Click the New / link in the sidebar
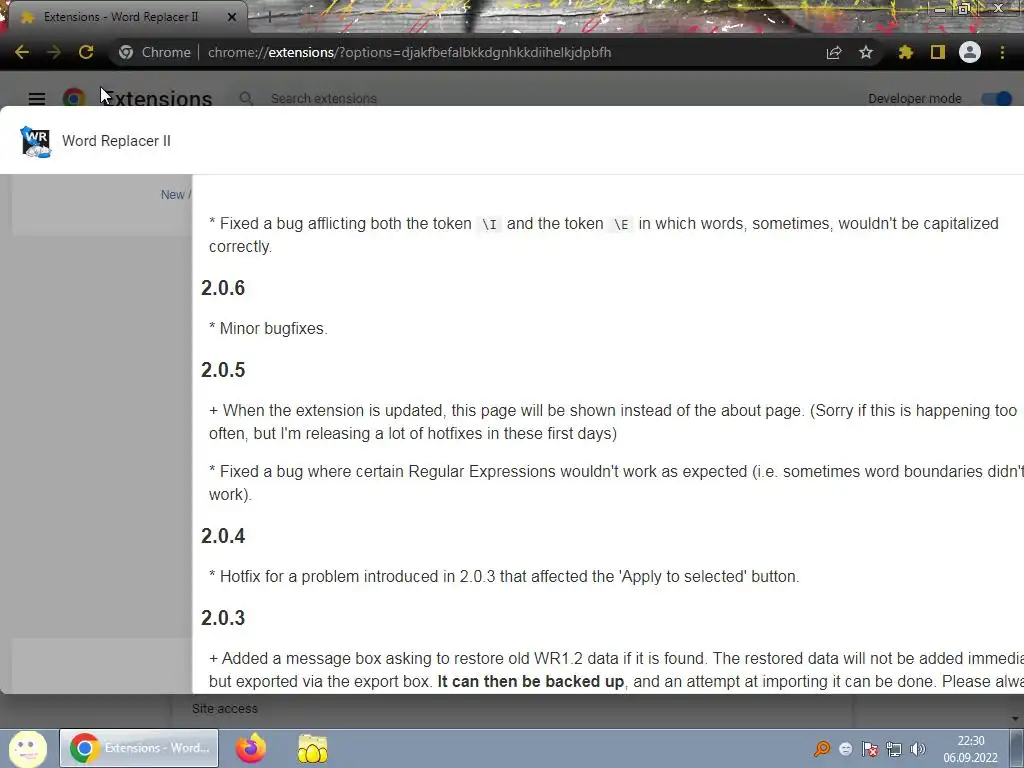The image size is (1024, 768). [x=176, y=195]
